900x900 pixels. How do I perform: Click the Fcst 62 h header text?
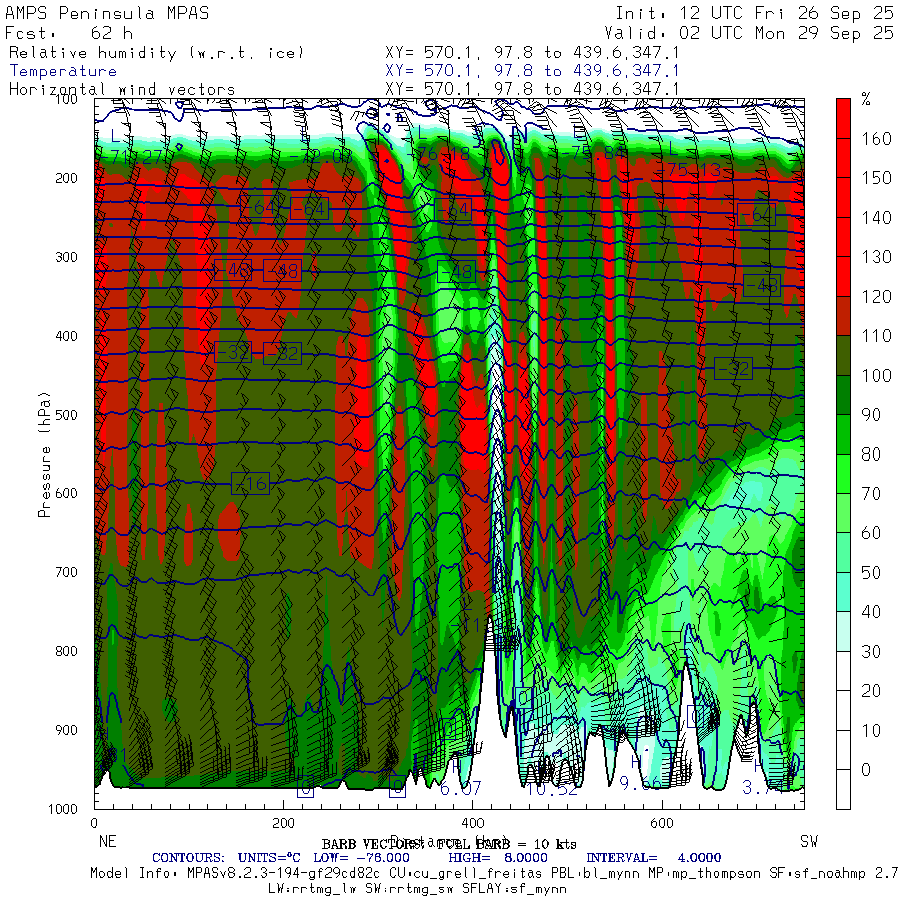click(x=69, y=33)
